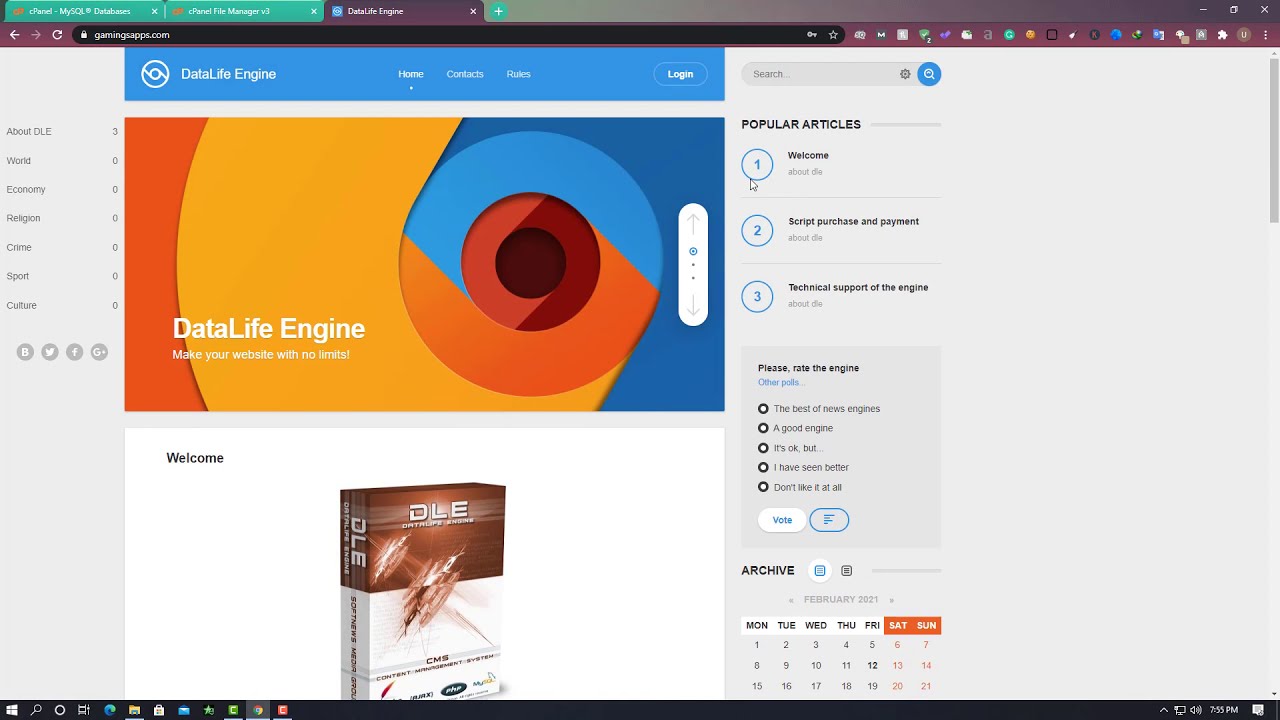Open Sport category in sidebar
The height and width of the screenshot is (720, 1280).
(18, 276)
